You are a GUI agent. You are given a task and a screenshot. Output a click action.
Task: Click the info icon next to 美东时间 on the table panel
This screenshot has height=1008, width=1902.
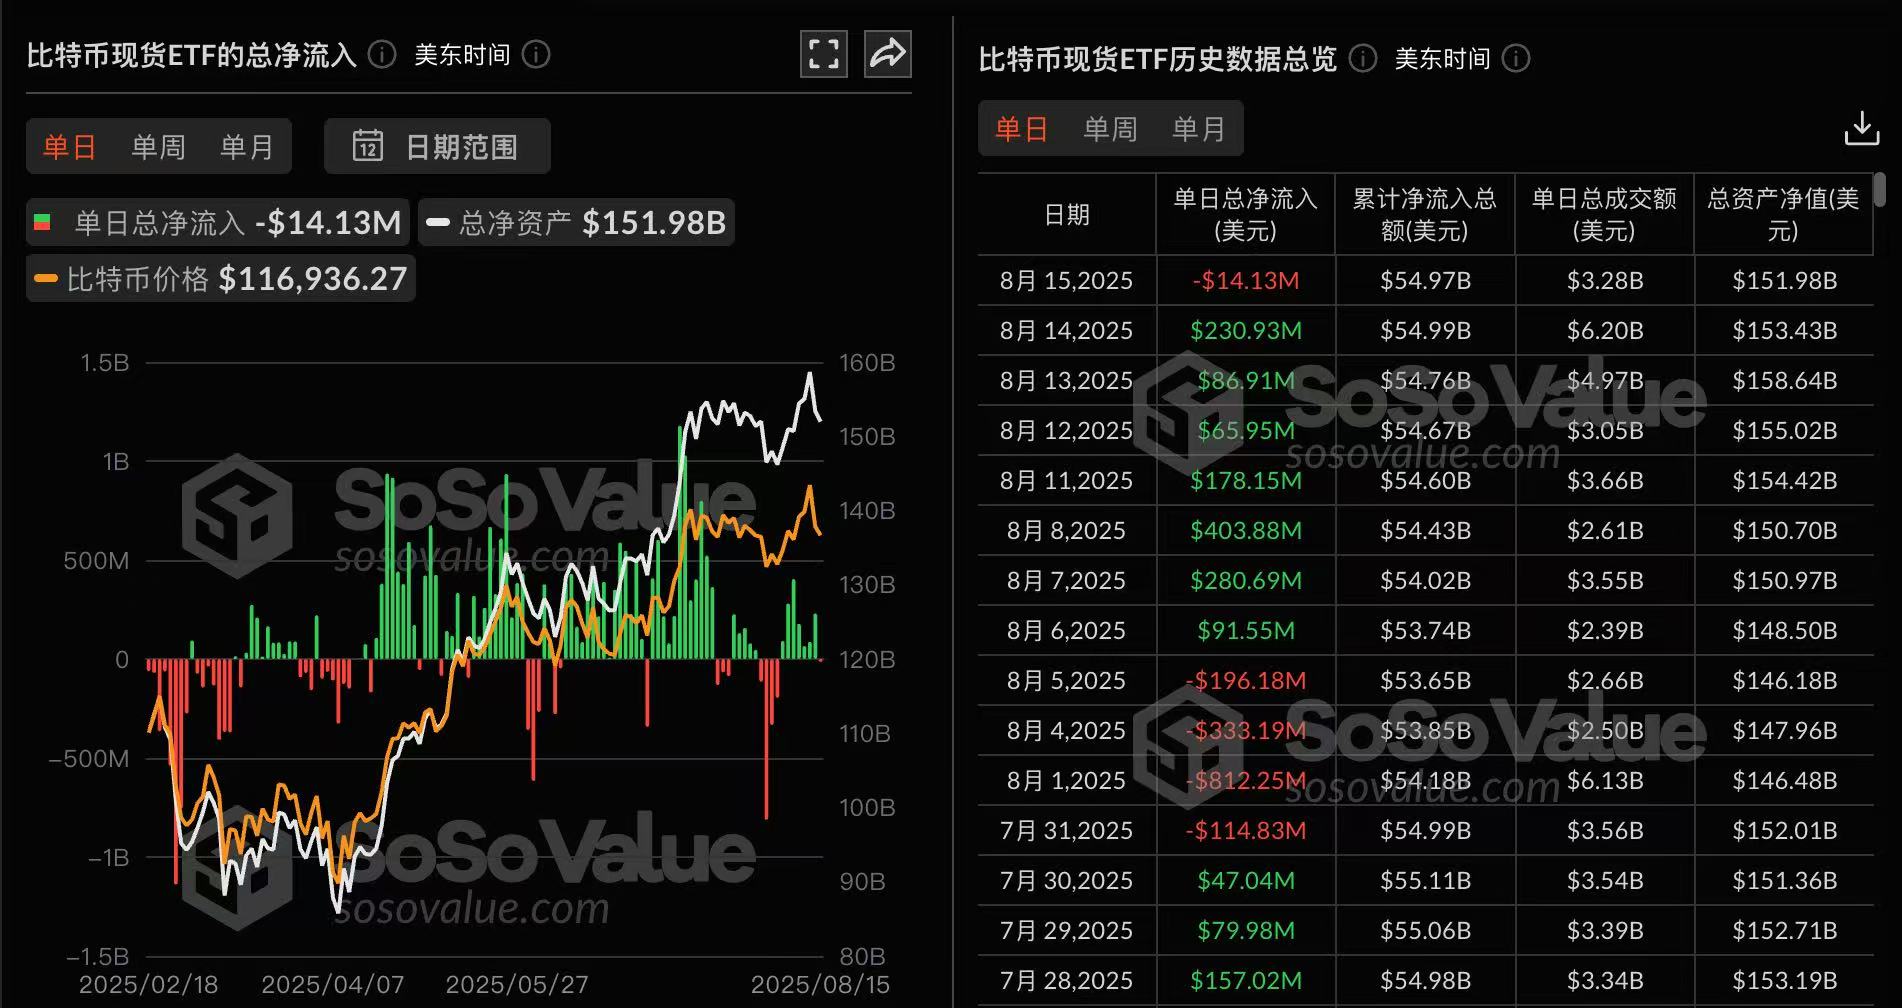tap(1517, 59)
